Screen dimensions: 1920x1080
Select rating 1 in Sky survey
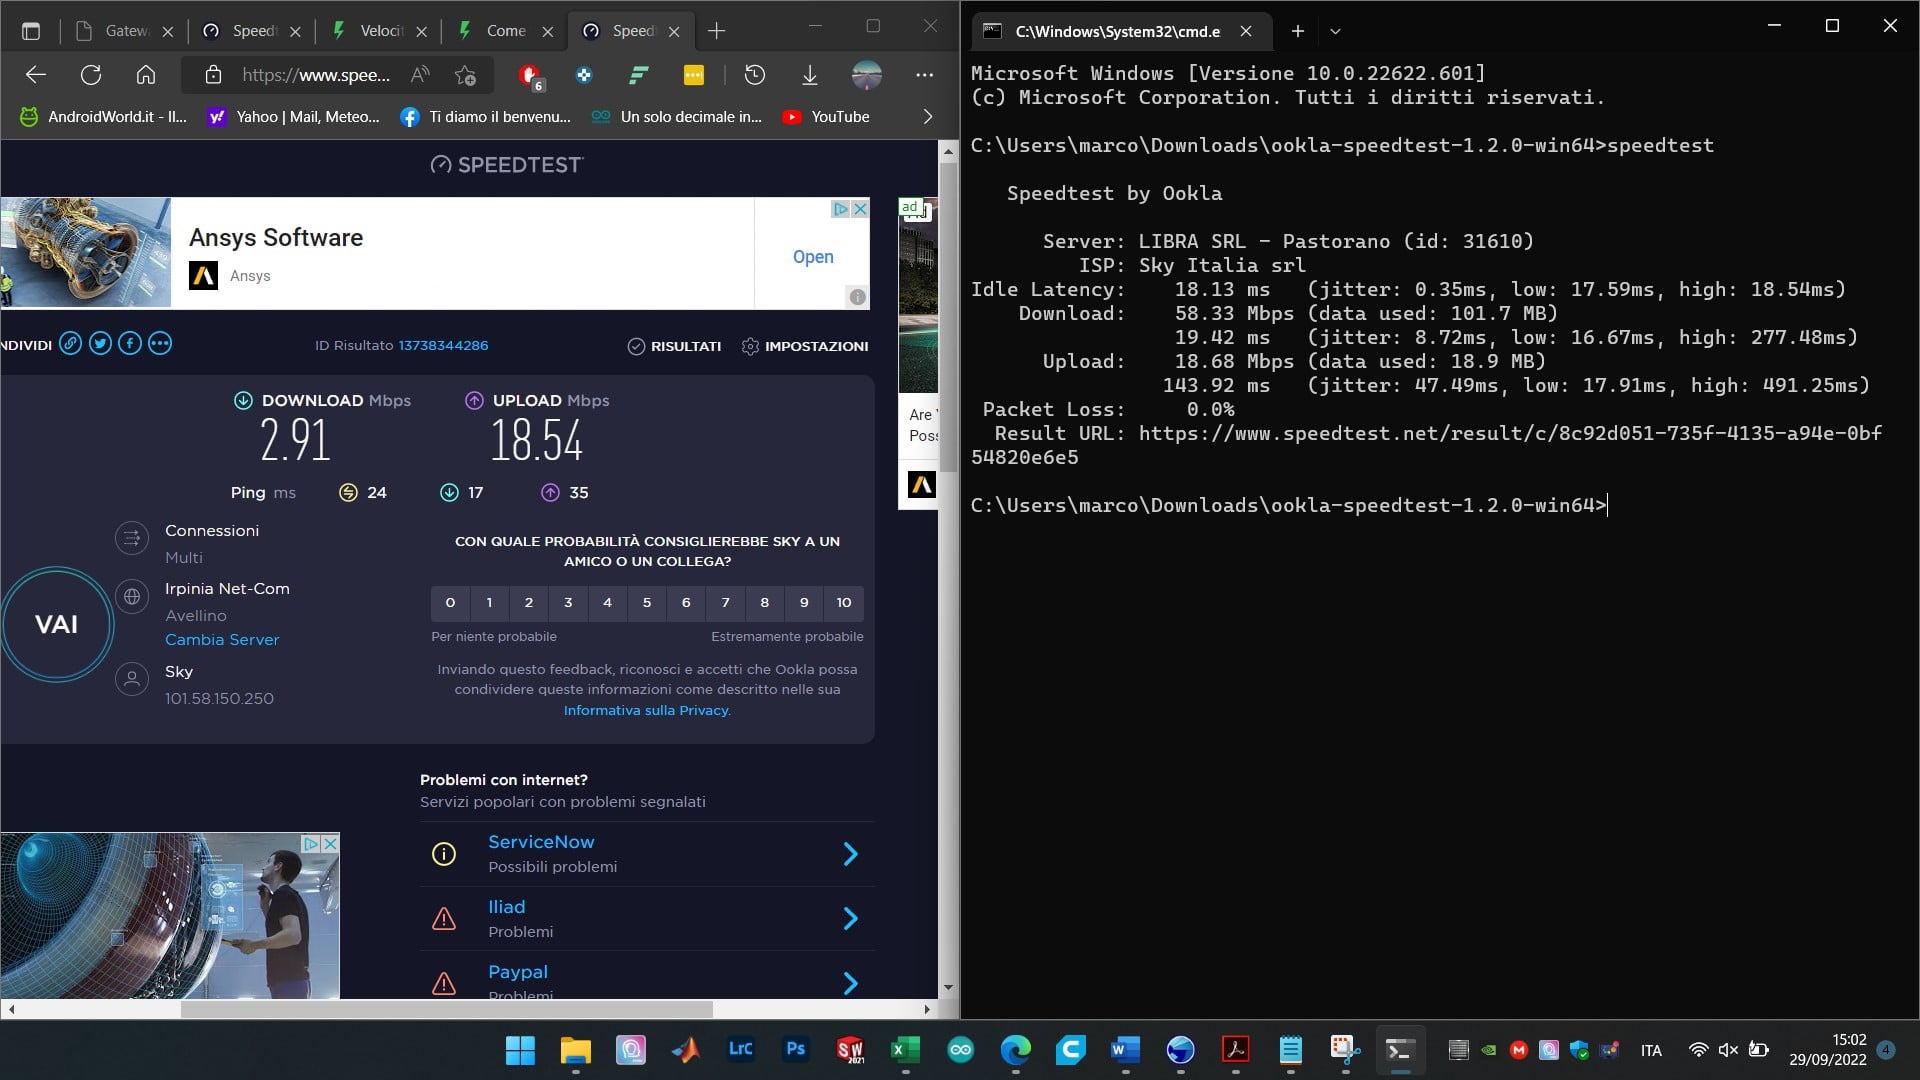point(489,603)
